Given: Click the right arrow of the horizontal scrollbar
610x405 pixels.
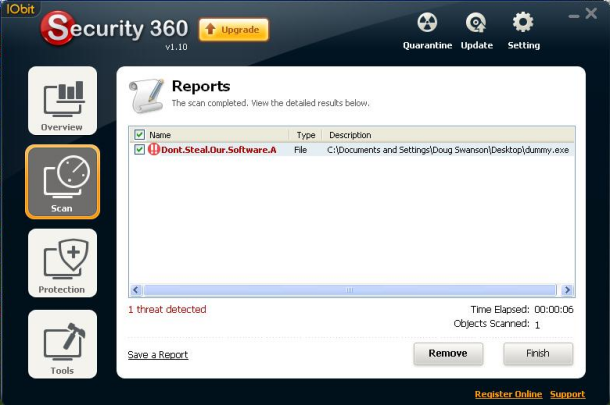Looking at the screenshot, I should tap(567, 290).
